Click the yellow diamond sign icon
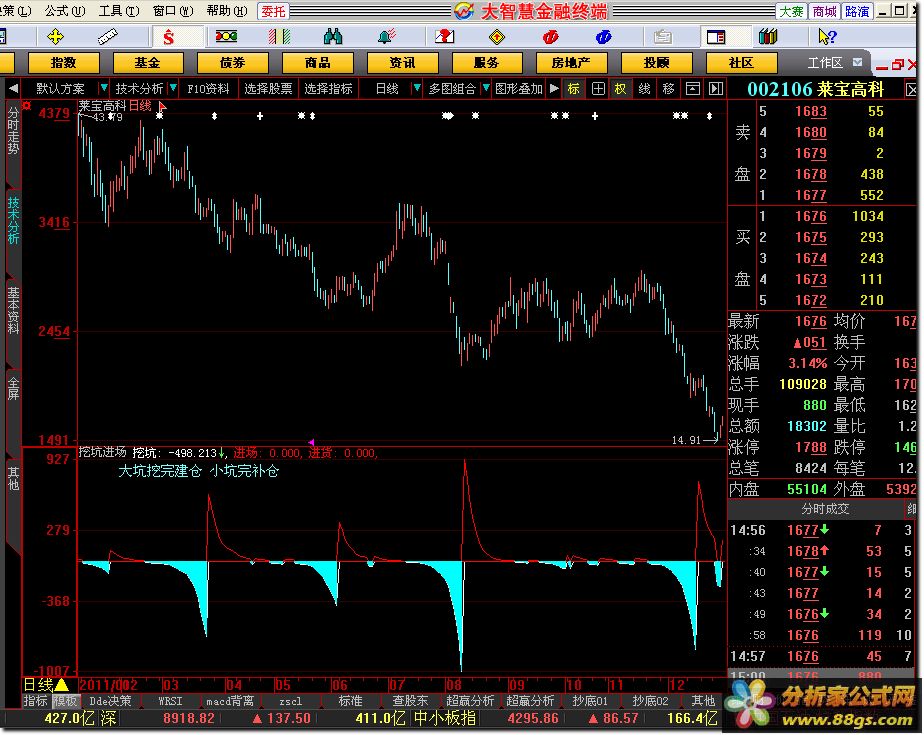 497,38
